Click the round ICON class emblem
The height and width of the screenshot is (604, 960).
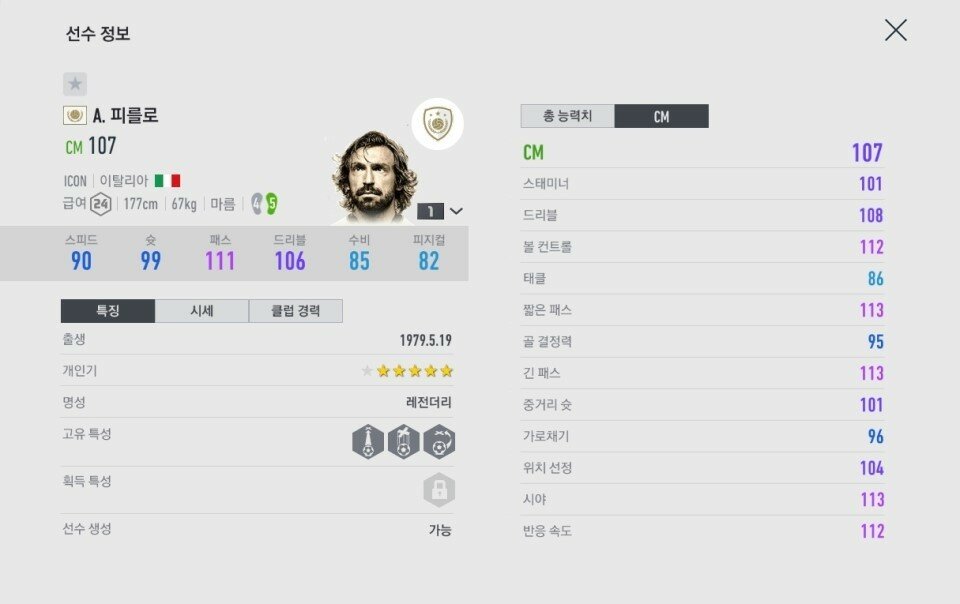[437, 124]
